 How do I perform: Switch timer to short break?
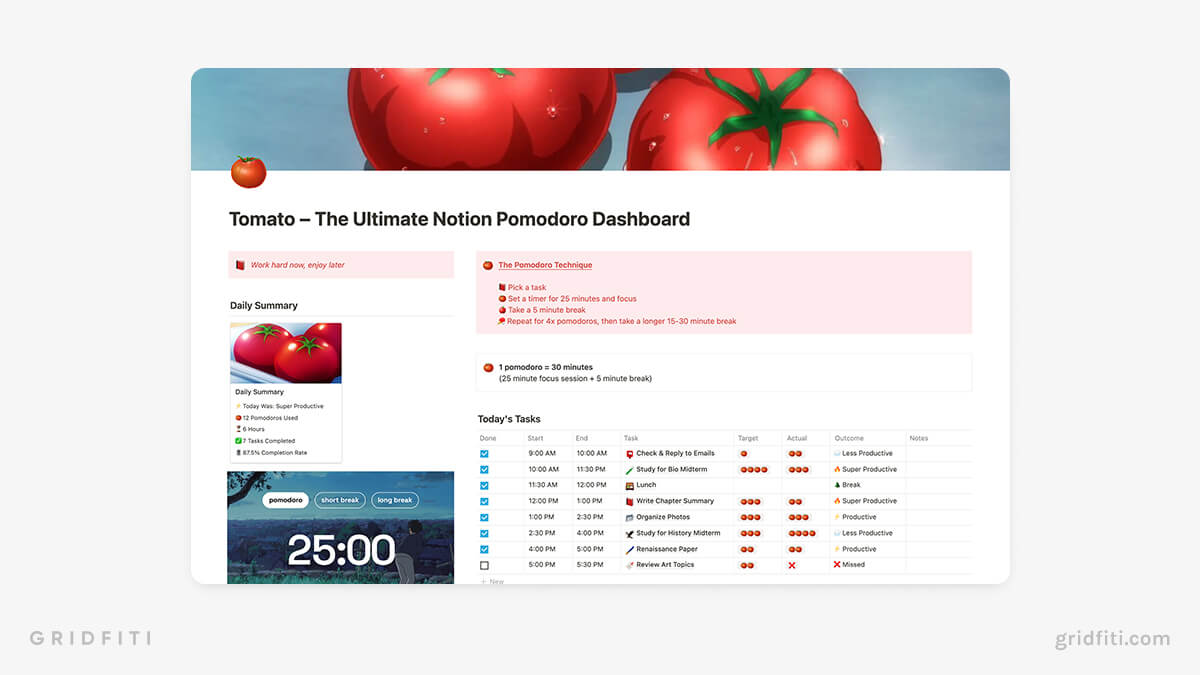[x=339, y=500]
